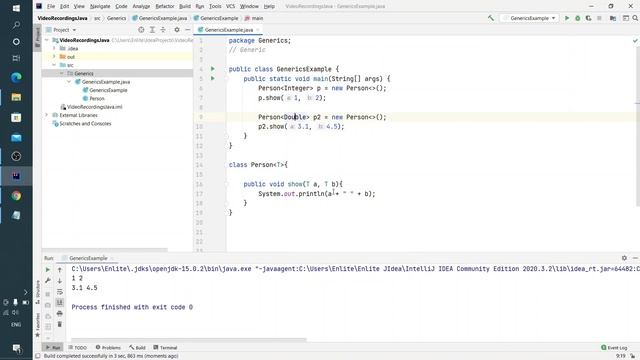This screenshot has width=640, height=360.
Task: Print the Run console output
Action: 60,313
